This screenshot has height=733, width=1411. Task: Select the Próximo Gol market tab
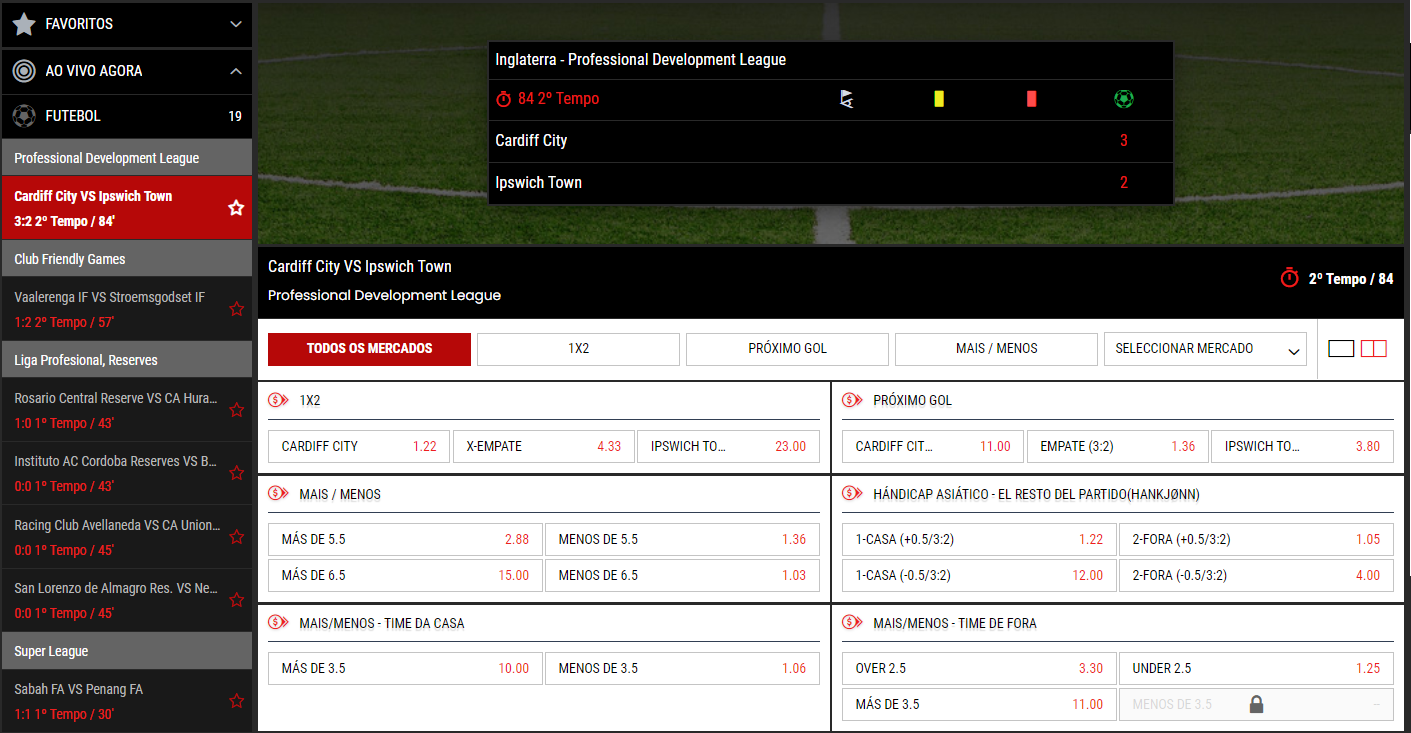(x=787, y=349)
